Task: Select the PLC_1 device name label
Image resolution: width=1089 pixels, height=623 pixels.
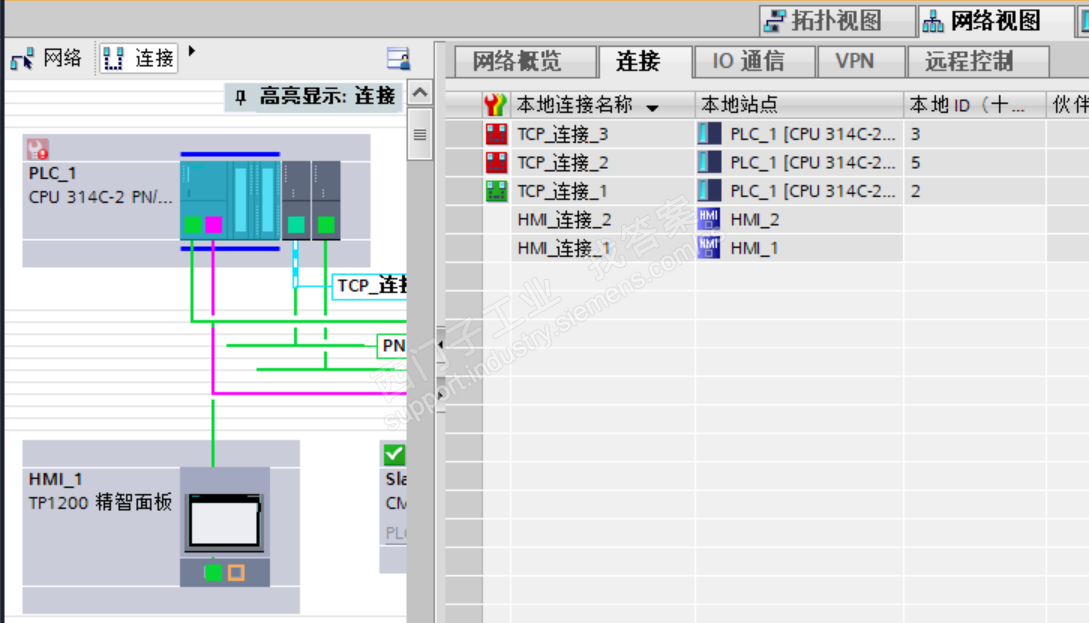Action: click(x=52, y=173)
